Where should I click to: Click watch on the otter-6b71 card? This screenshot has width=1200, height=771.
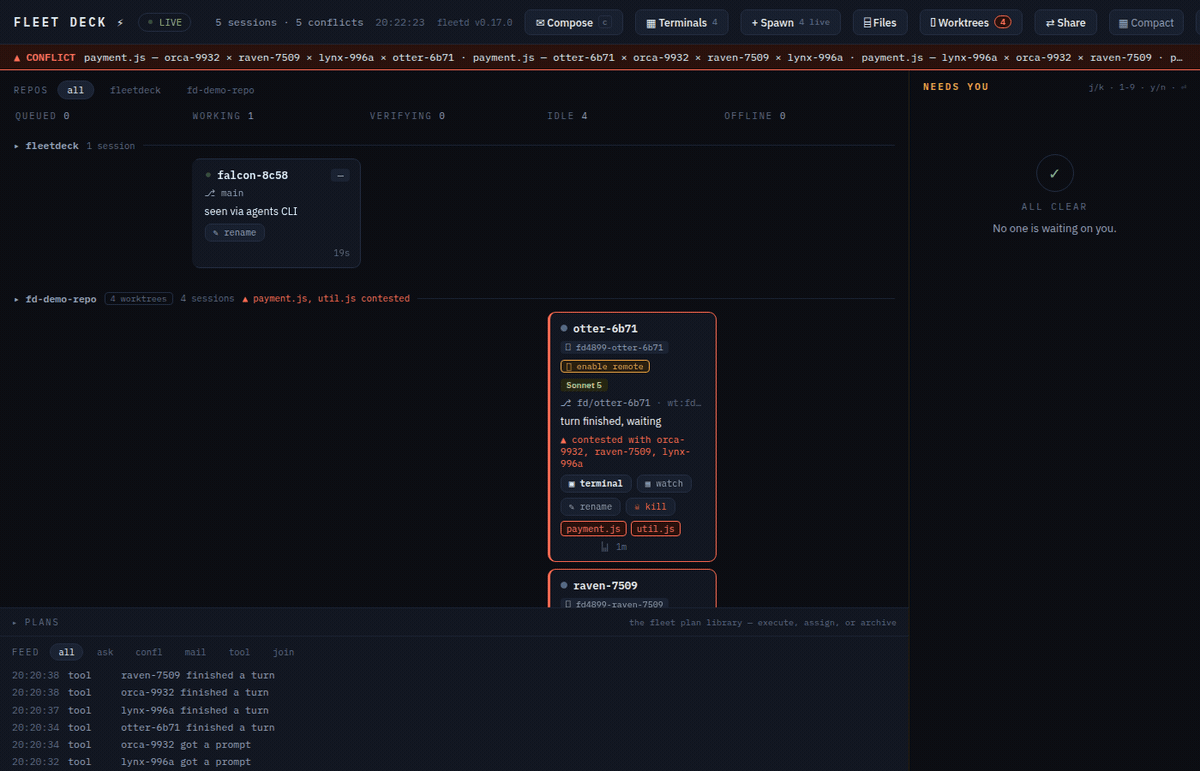point(664,484)
